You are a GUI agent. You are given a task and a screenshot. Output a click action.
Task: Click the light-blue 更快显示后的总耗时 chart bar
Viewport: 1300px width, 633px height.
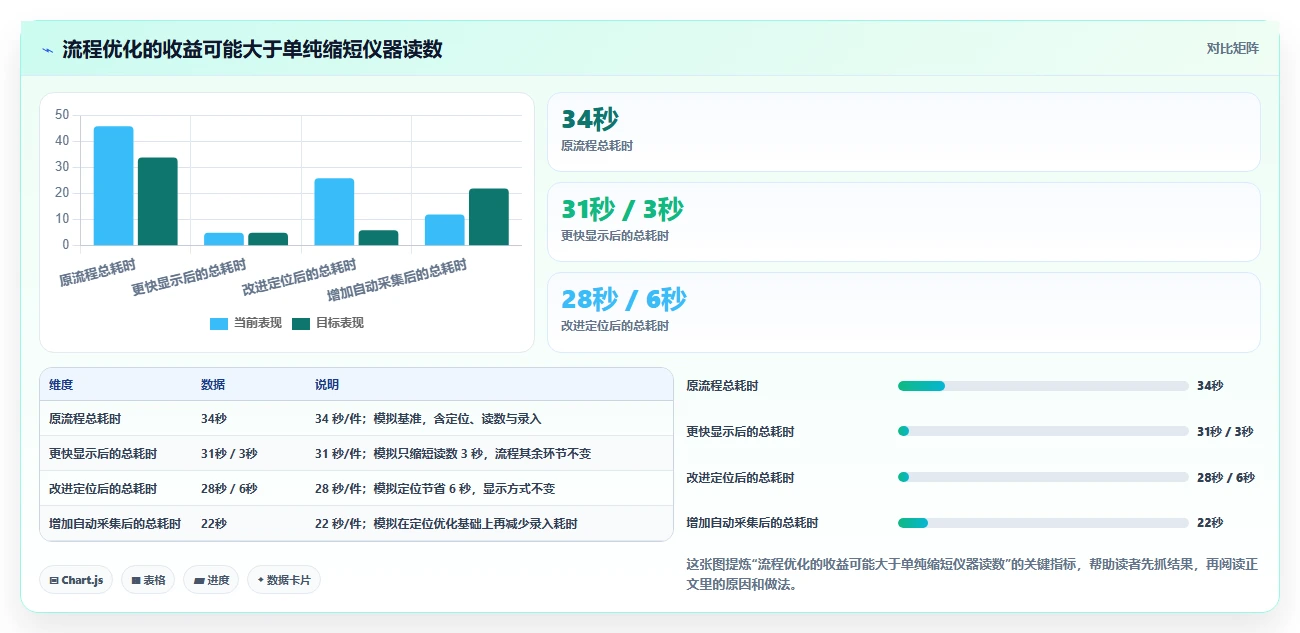(x=224, y=239)
